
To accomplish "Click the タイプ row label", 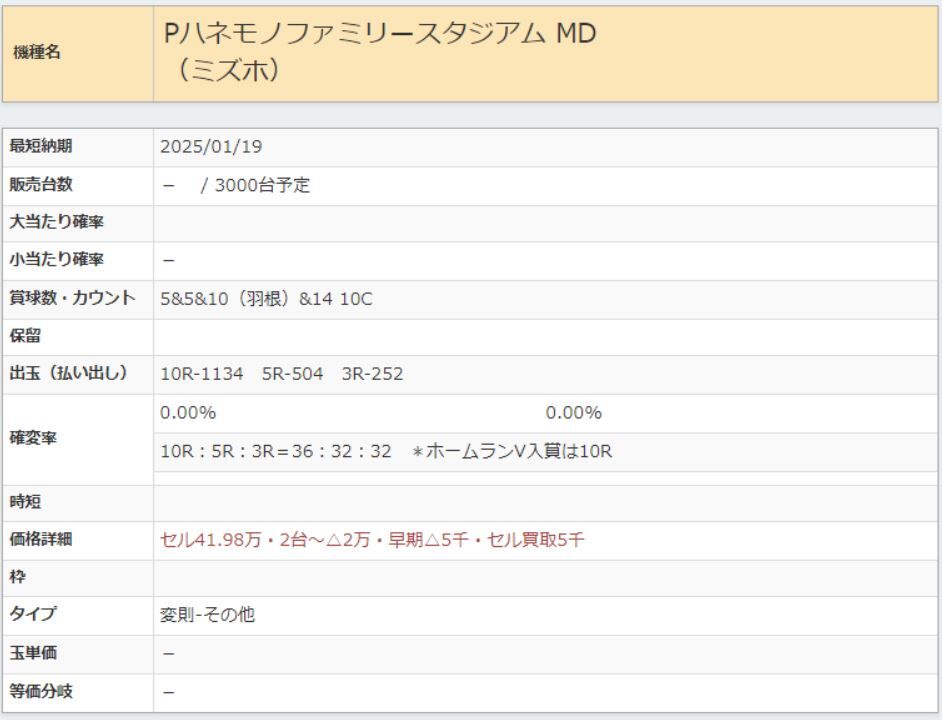I will (33, 614).
